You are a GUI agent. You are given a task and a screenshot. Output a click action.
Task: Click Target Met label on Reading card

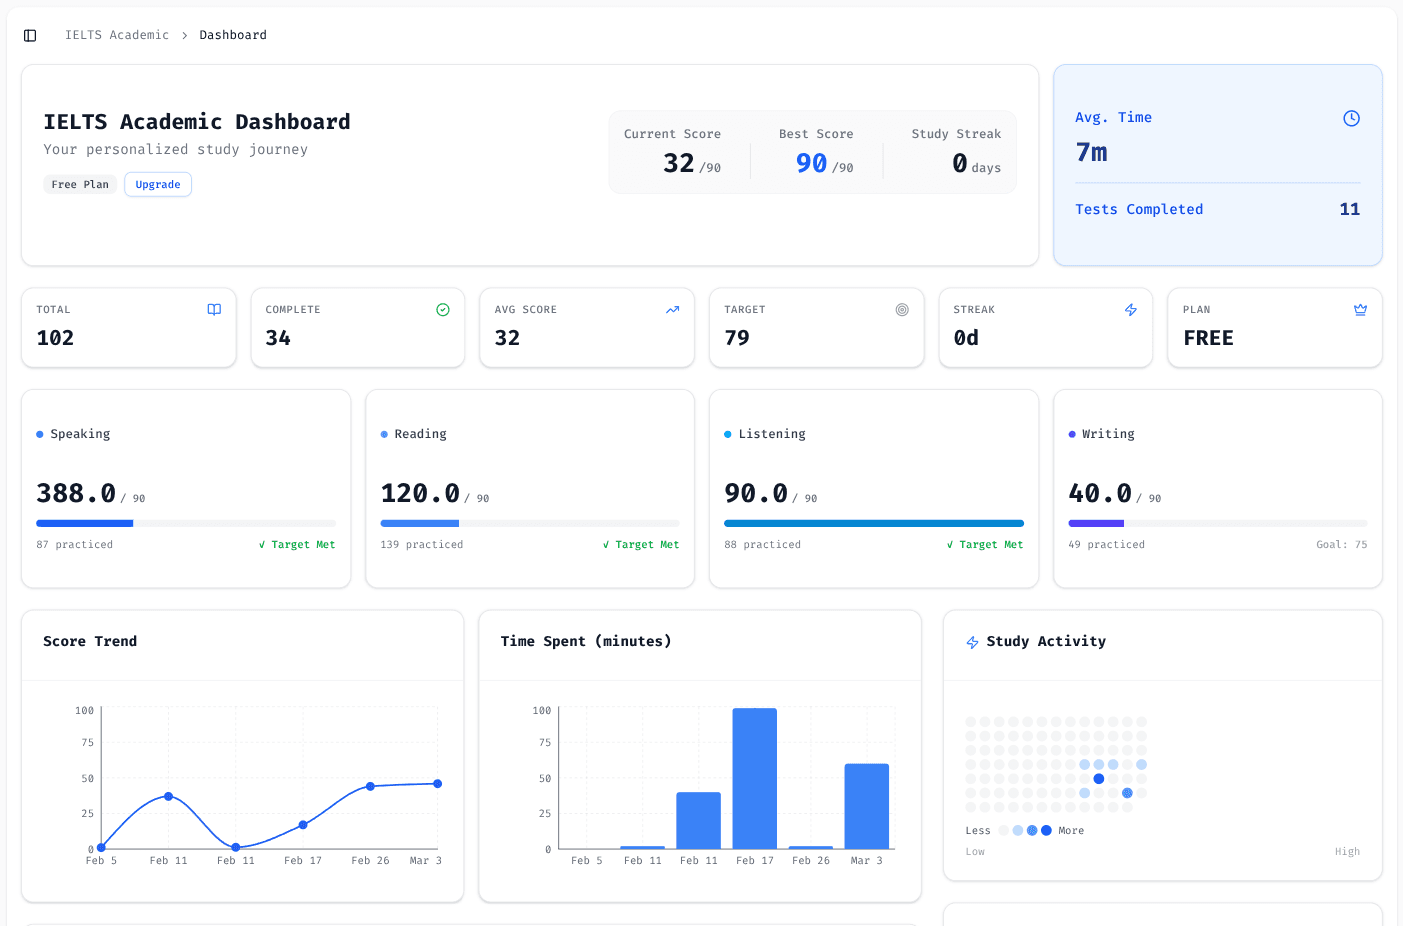pos(641,545)
